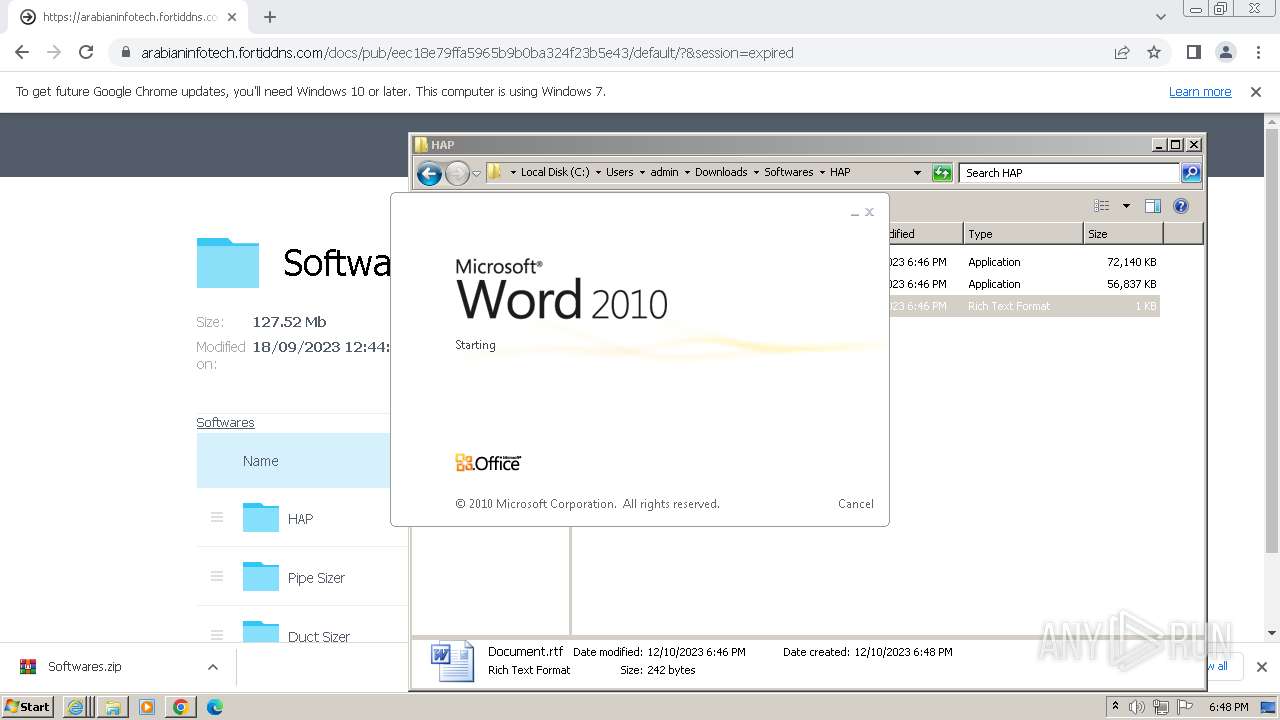1280x720 pixels.
Task: Open a new Chrome tab
Action: coord(270,17)
